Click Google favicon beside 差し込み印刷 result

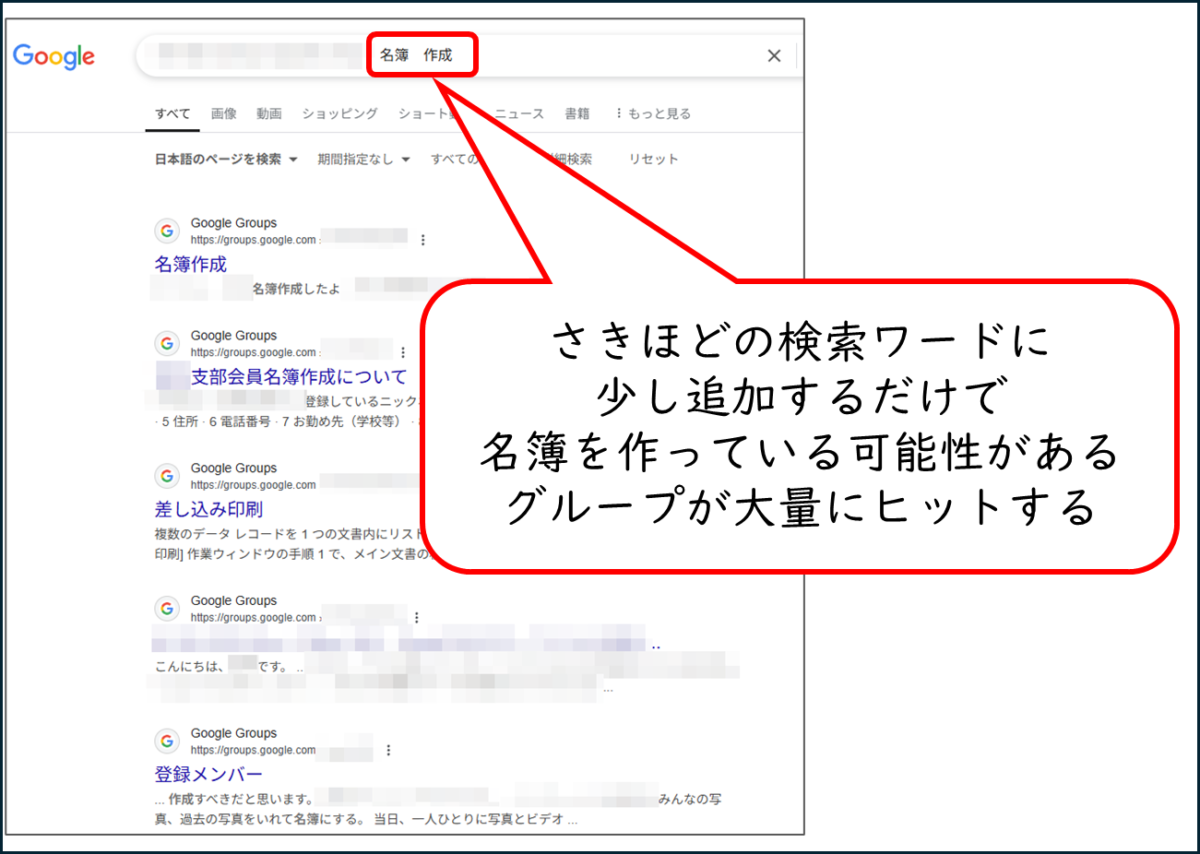point(167,476)
